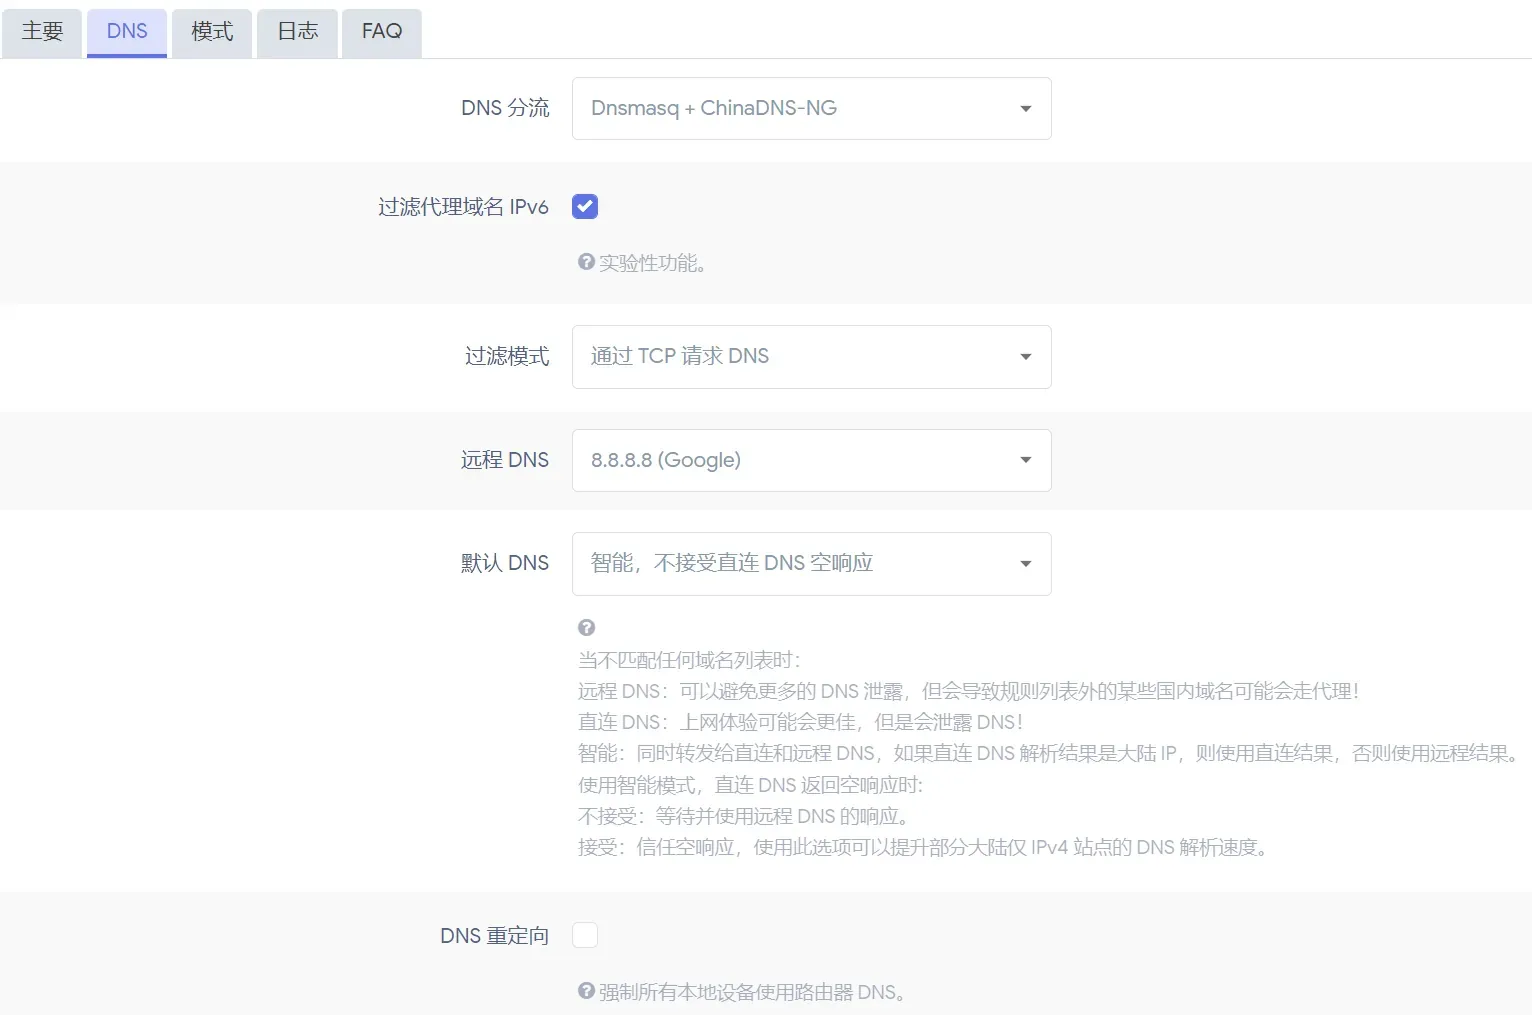Click help icon above 当不匹配任何域名列表时
Image resolution: width=1532 pixels, height=1015 pixels.
[x=587, y=627]
